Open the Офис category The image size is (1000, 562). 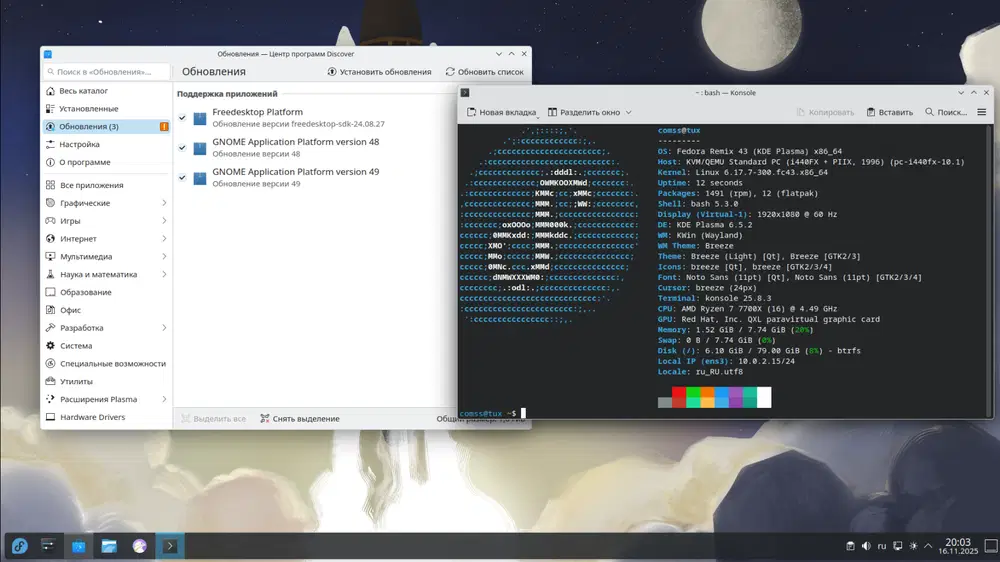pyautogui.click(x=107, y=310)
